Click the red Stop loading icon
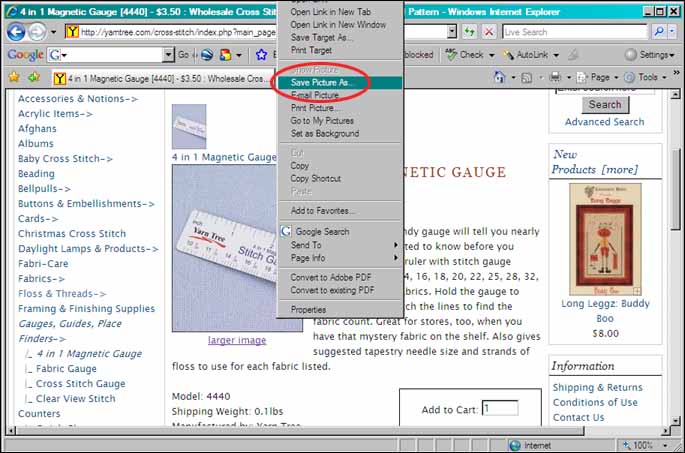This screenshot has height=453, width=685. (489, 31)
